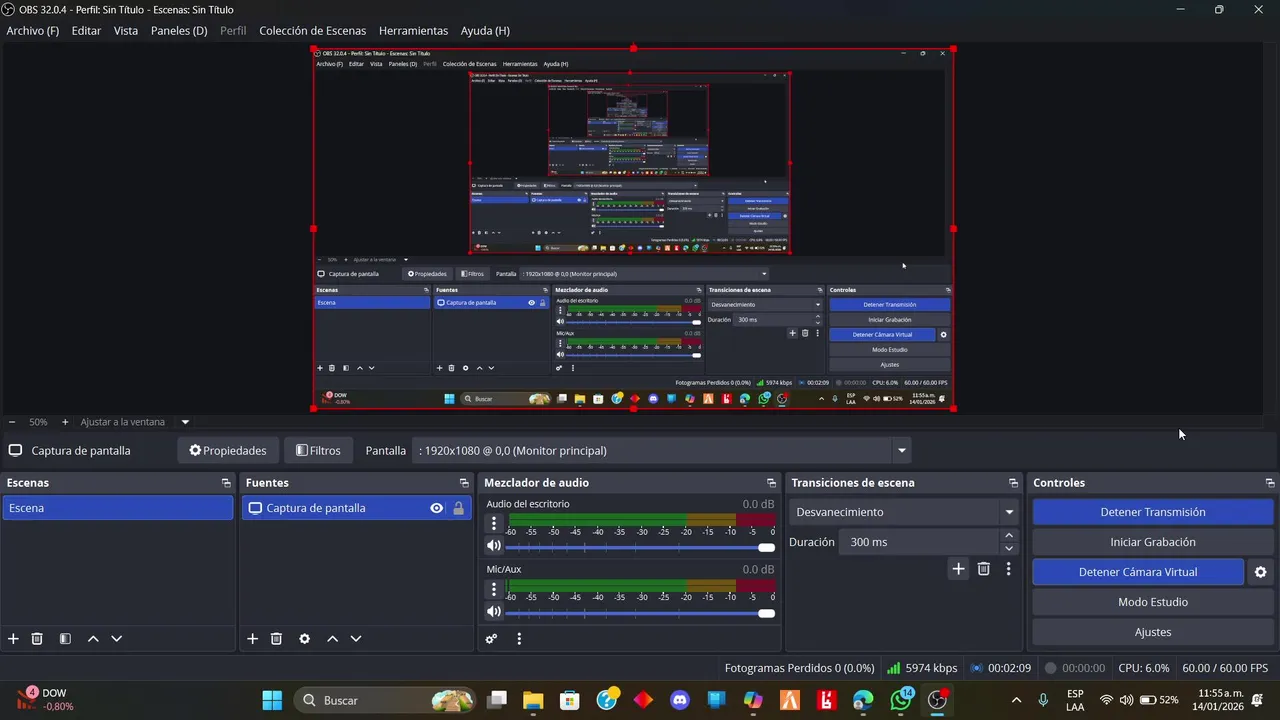This screenshot has width=1280, height=720.
Task: Select Captura de pantalla source row
Action: coord(355,508)
